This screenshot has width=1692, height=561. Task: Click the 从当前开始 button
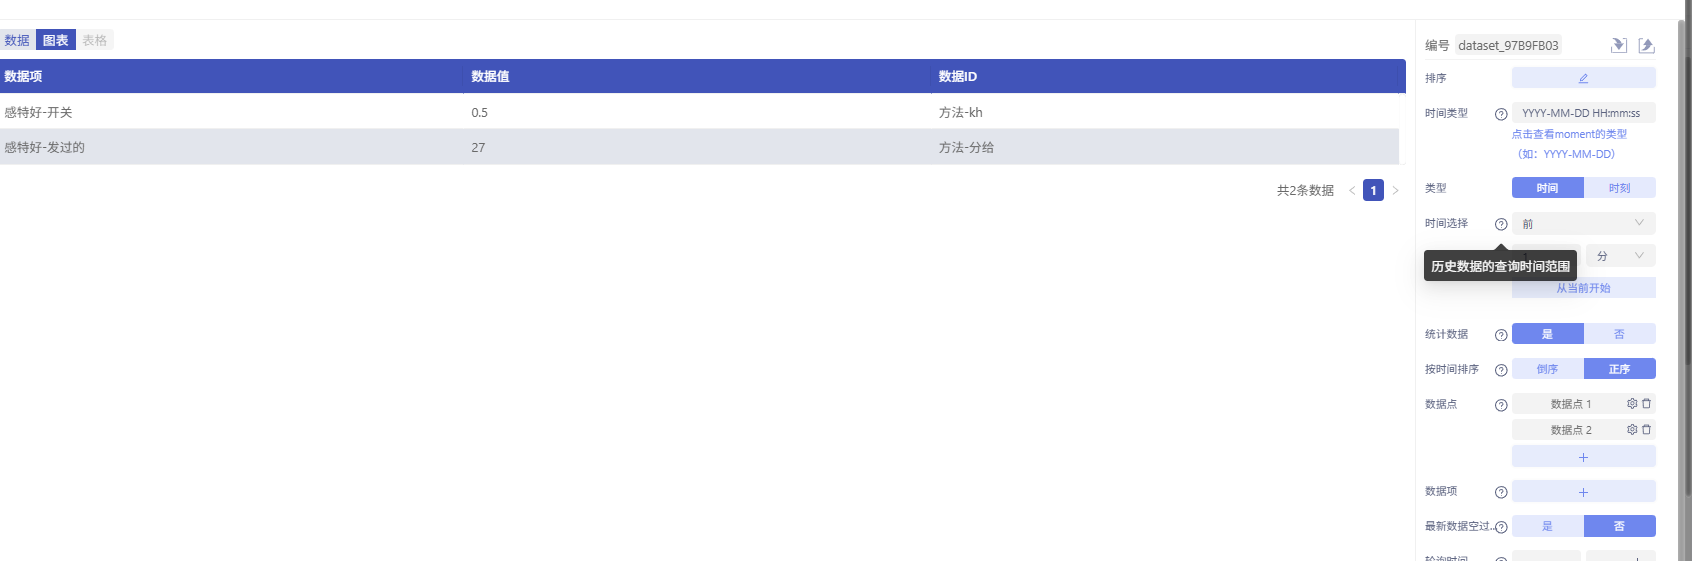tap(1583, 288)
